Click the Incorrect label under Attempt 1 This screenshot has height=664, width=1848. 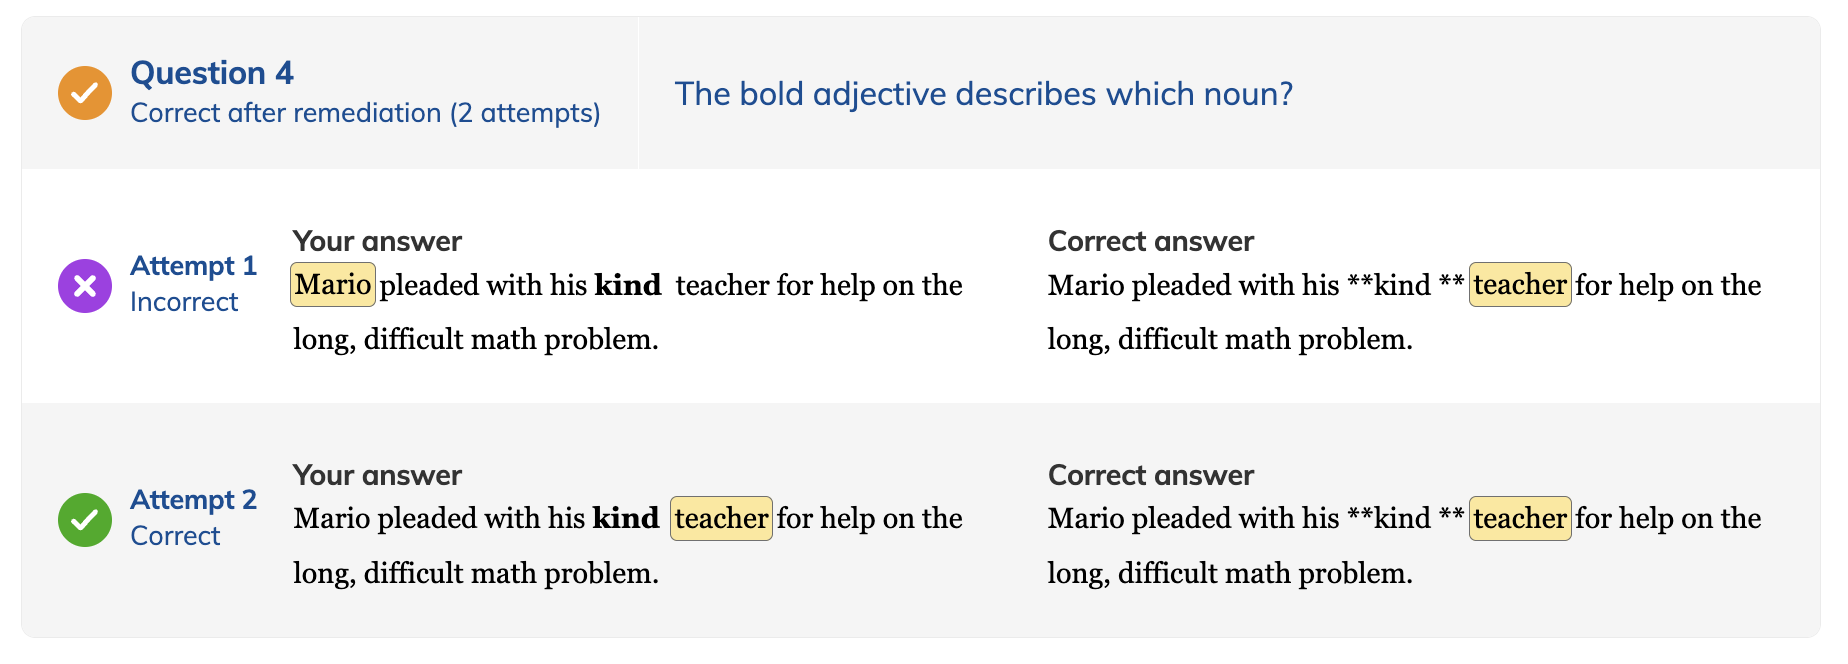click(184, 302)
